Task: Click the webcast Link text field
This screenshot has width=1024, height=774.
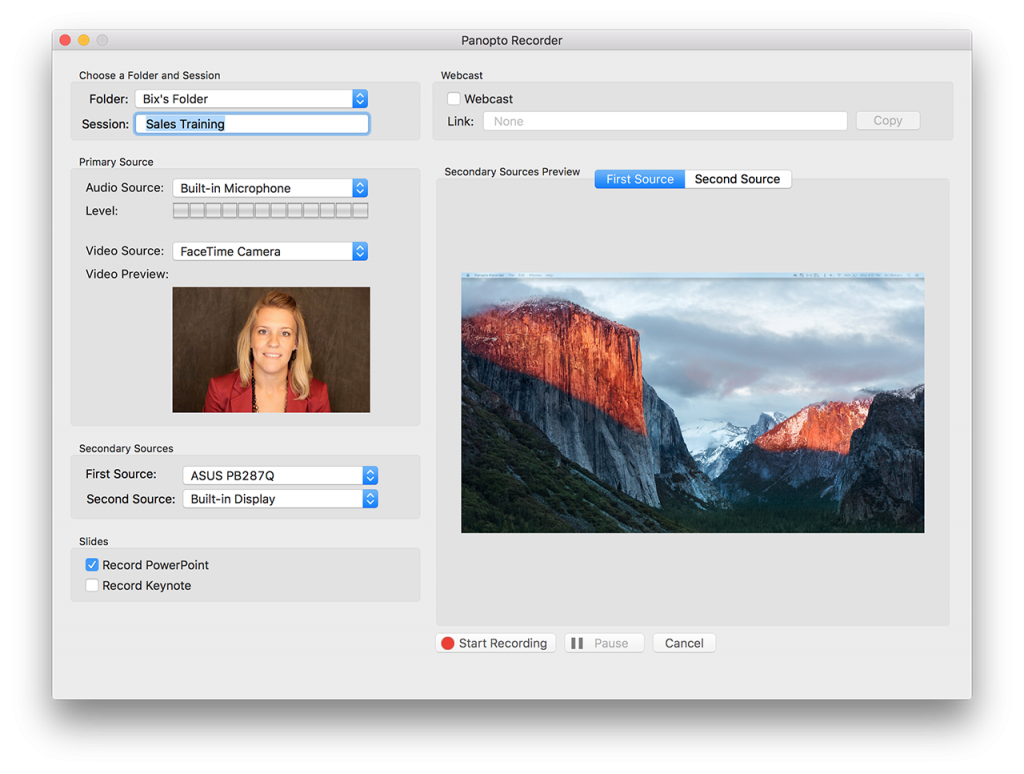Action: (x=665, y=121)
